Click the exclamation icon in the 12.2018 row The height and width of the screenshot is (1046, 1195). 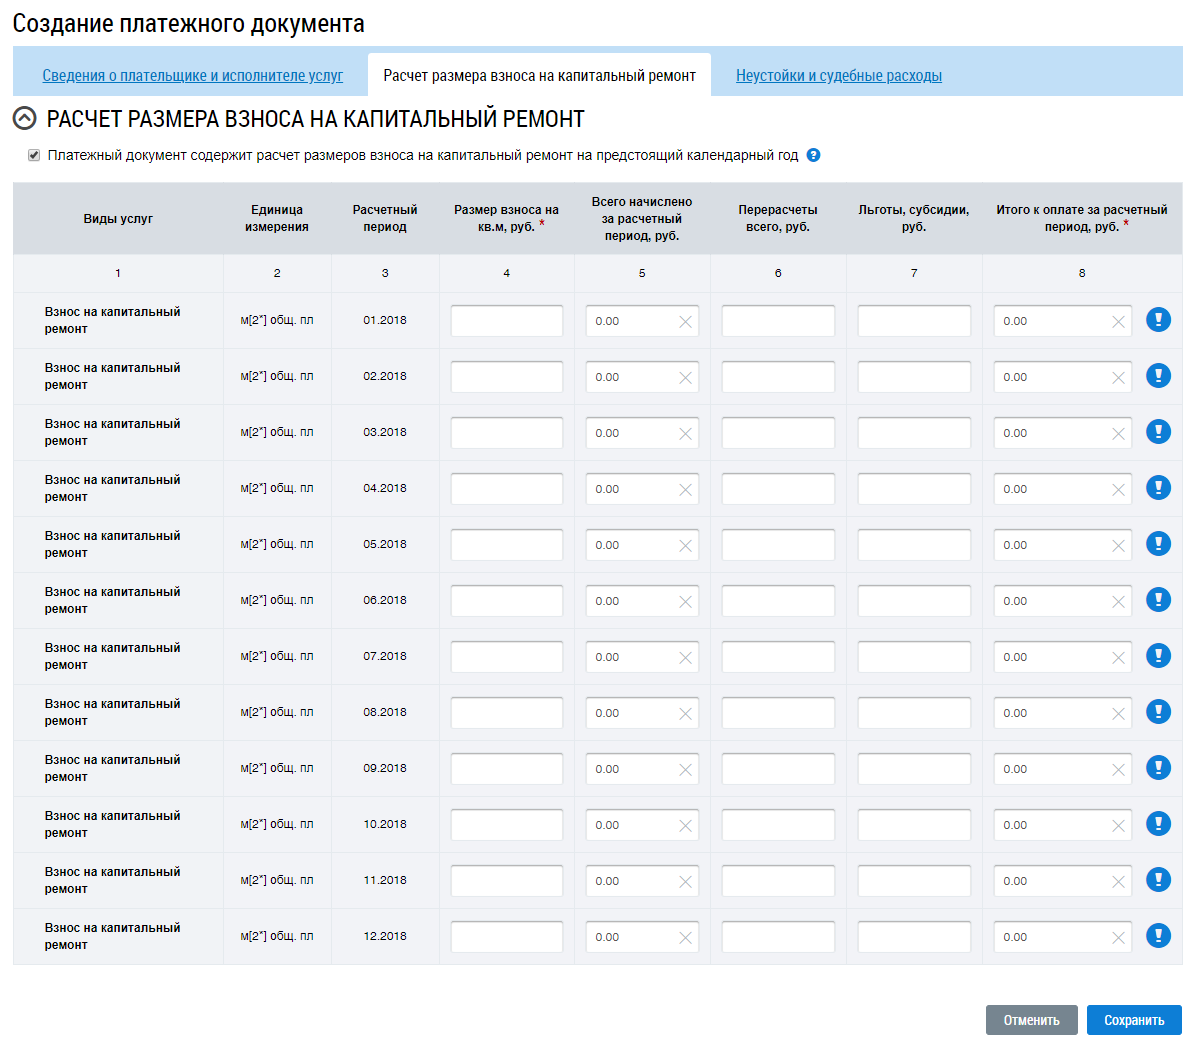click(1158, 936)
